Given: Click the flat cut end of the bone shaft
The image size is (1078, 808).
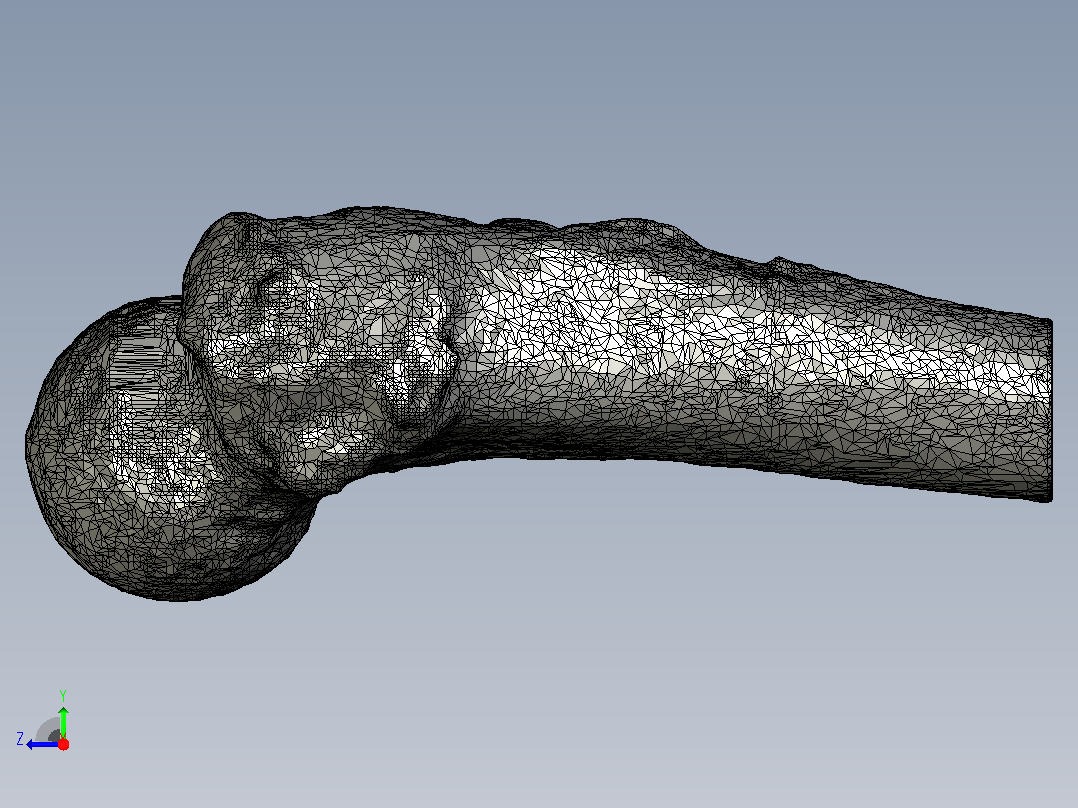Looking at the screenshot, I should [1049, 411].
